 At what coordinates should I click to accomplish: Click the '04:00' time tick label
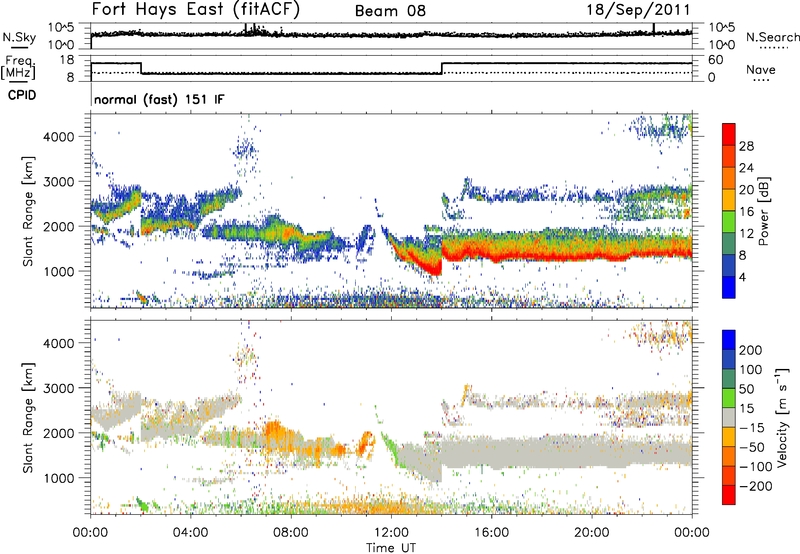(x=190, y=533)
